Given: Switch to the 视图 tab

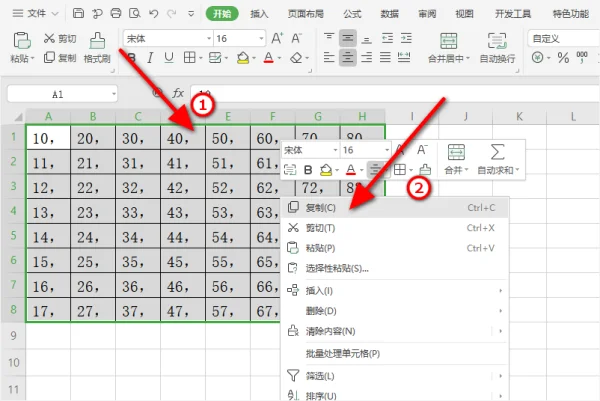Looking at the screenshot, I should [x=464, y=14].
